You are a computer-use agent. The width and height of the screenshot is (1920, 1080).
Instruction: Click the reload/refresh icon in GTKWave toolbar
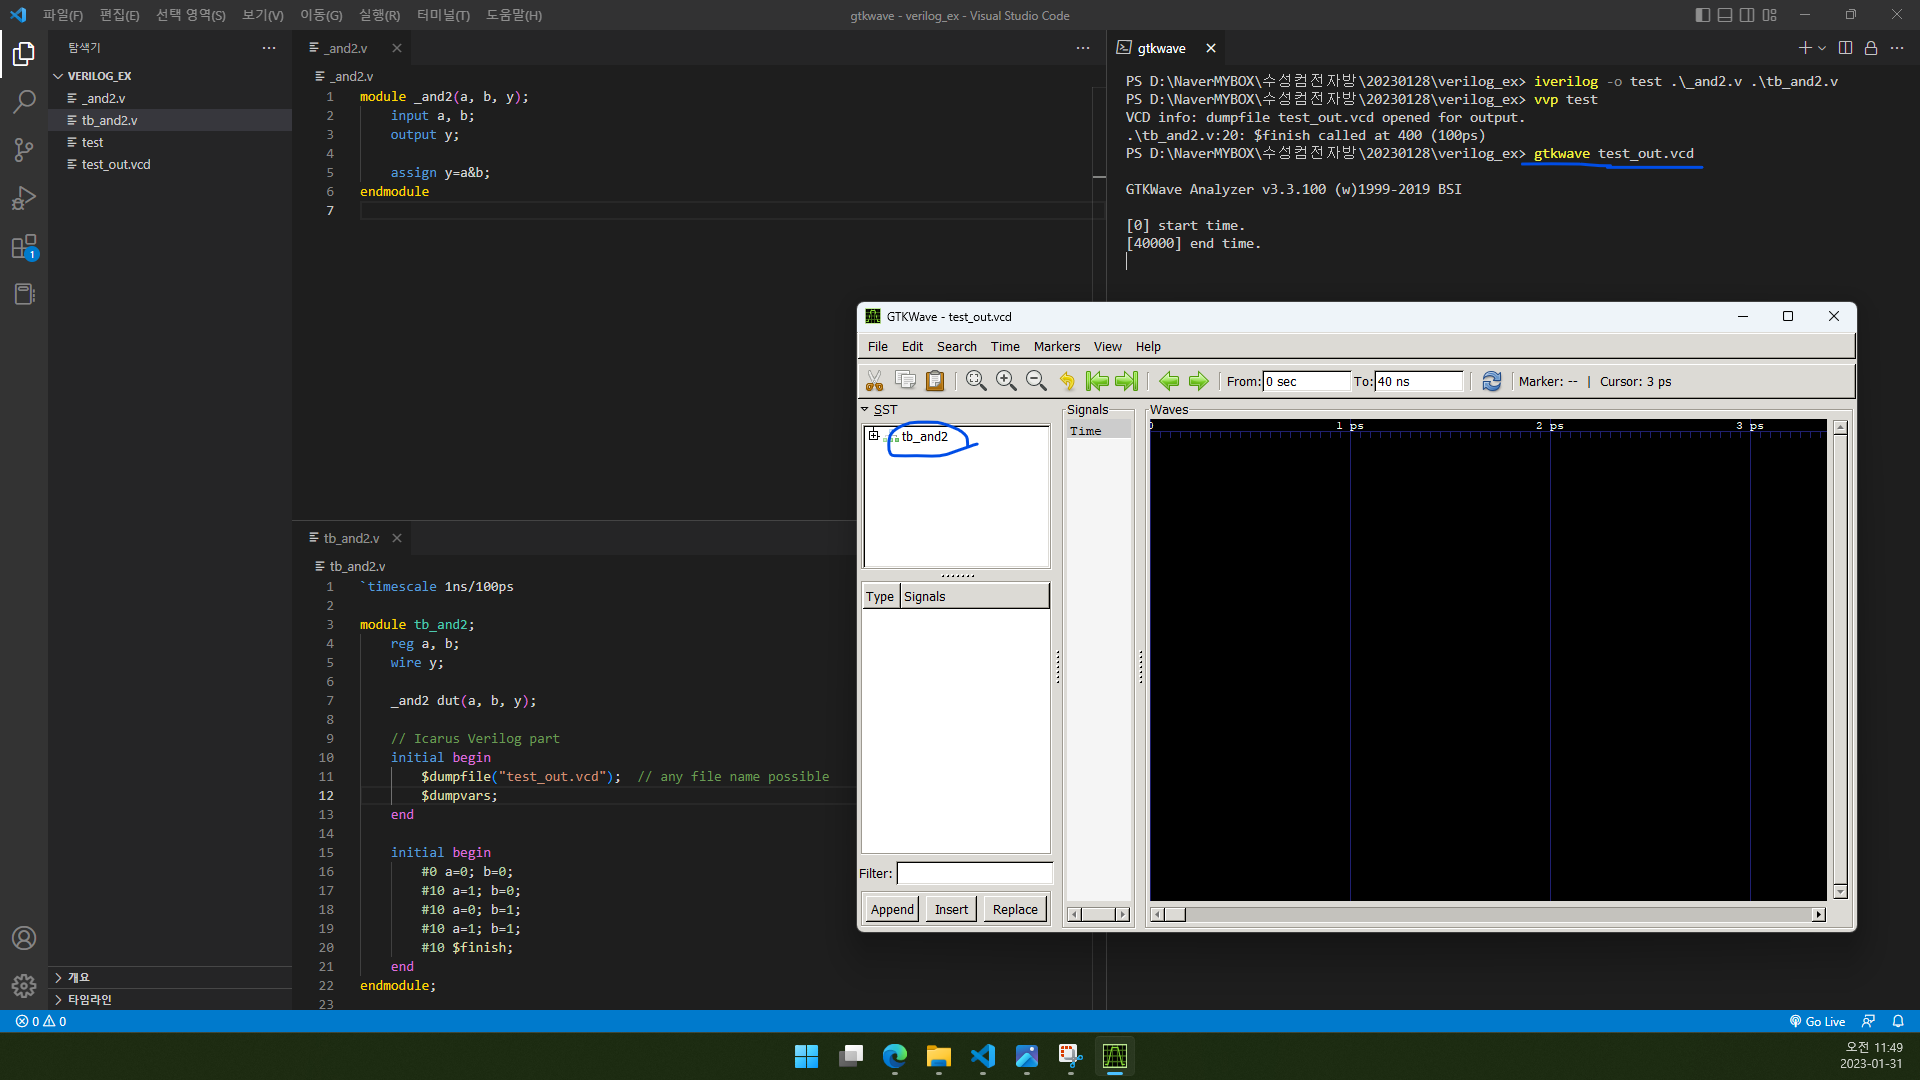[1490, 381]
